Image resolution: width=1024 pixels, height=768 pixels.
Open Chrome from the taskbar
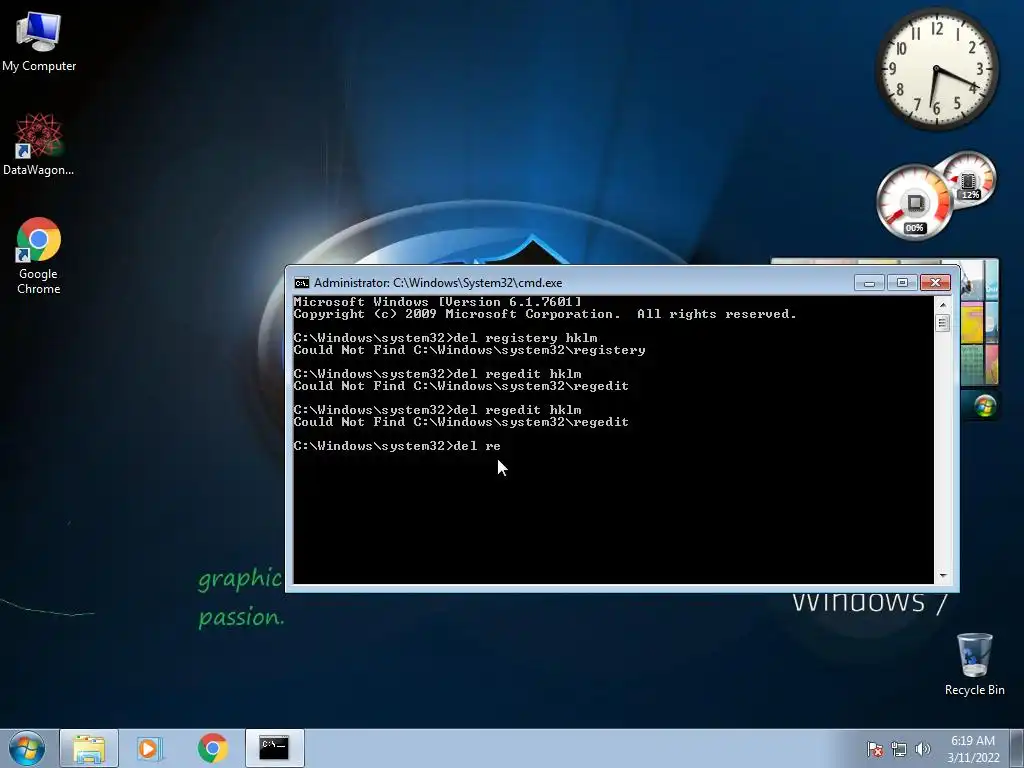212,748
